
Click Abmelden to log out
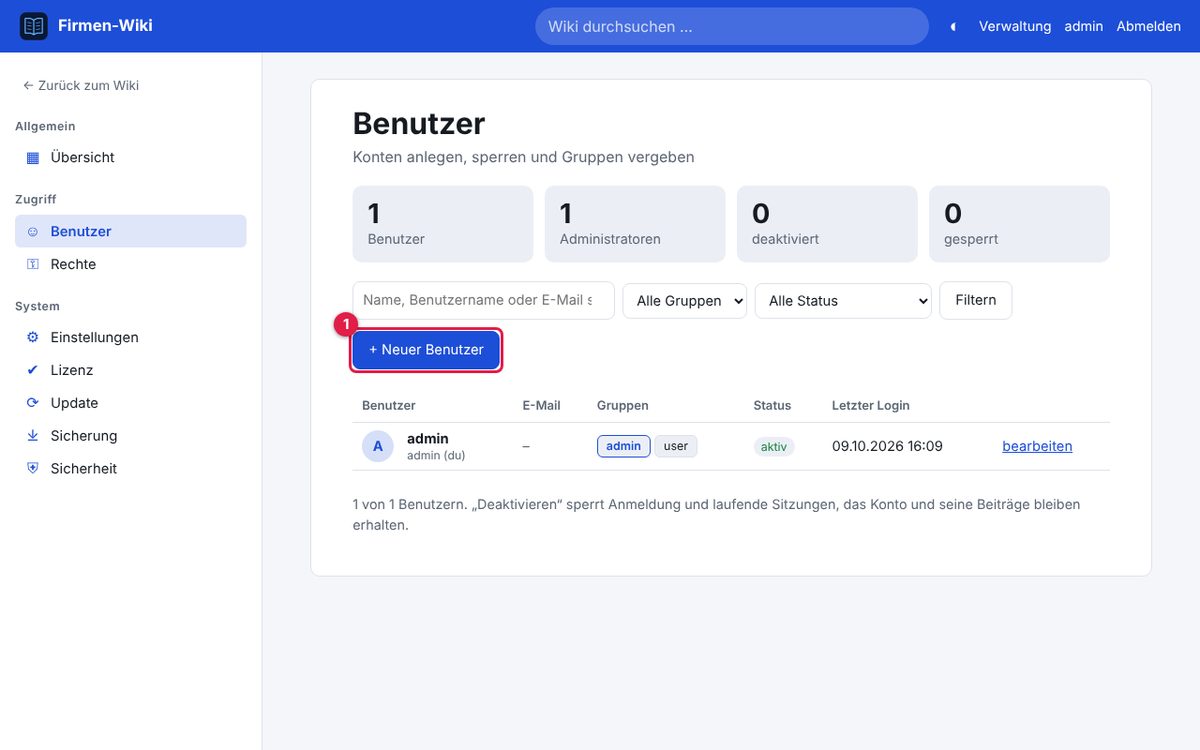tap(1149, 27)
